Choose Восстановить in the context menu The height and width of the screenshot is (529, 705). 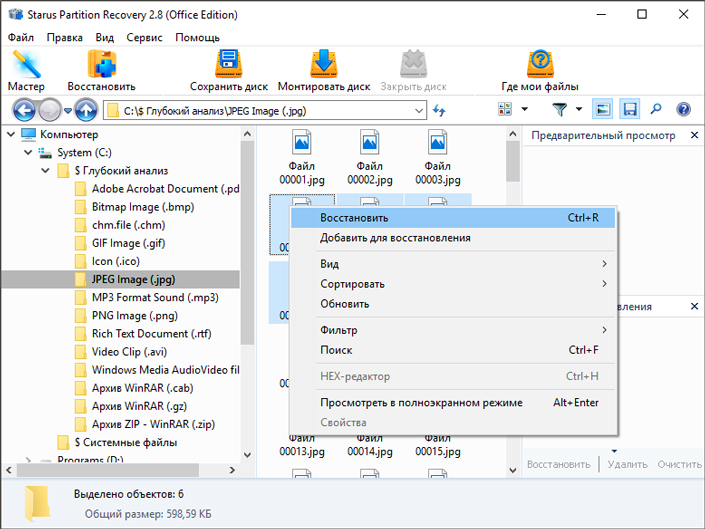(453, 218)
